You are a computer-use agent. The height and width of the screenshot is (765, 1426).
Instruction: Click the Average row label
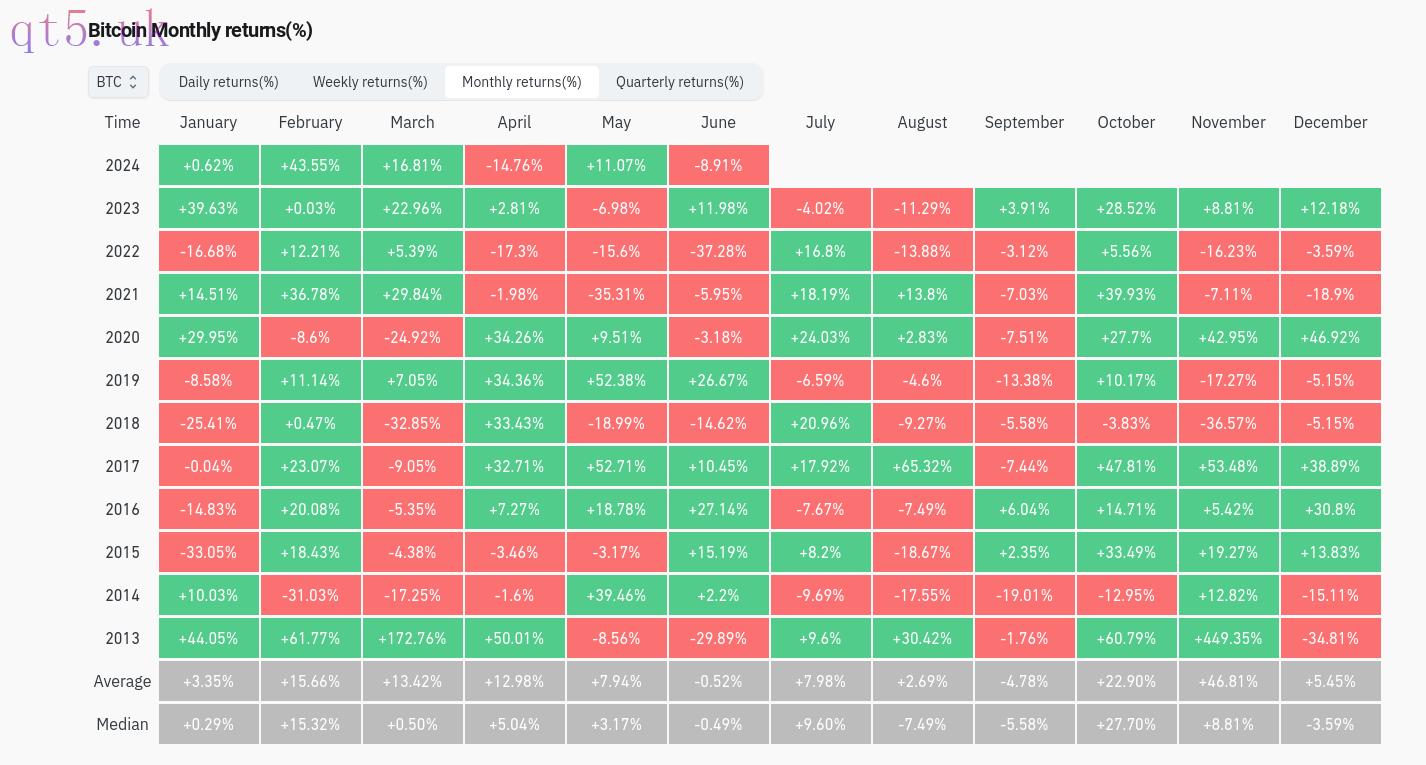tap(122, 681)
